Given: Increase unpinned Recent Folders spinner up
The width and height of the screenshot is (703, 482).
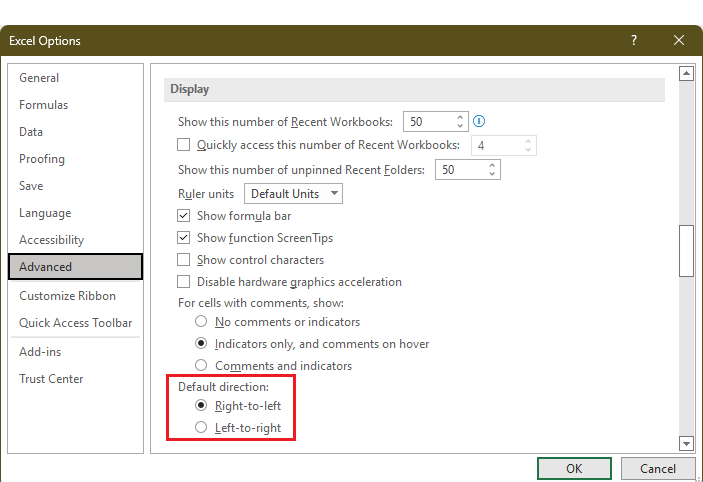Looking at the screenshot, I should (492, 166).
